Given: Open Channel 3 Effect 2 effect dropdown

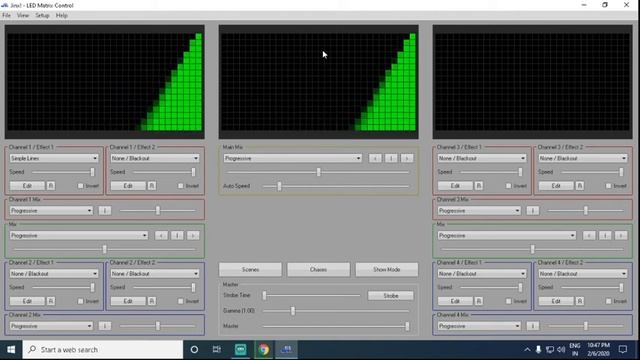Looking at the screenshot, I should coord(582,158).
